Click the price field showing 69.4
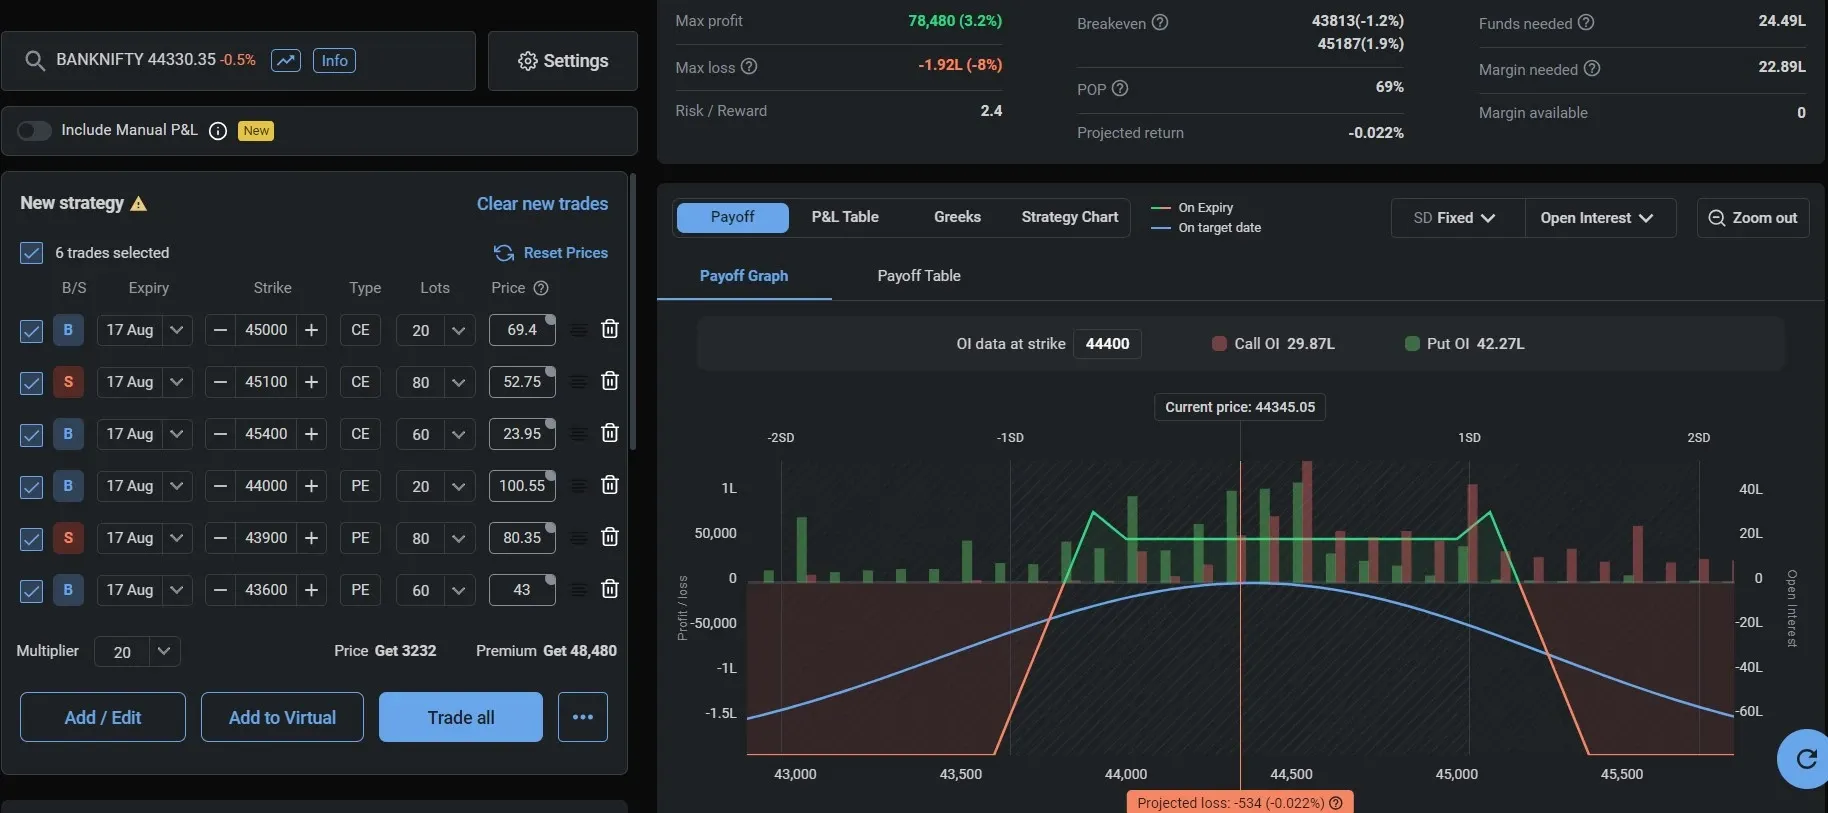This screenshot has height=813, width=1828. 522,330
